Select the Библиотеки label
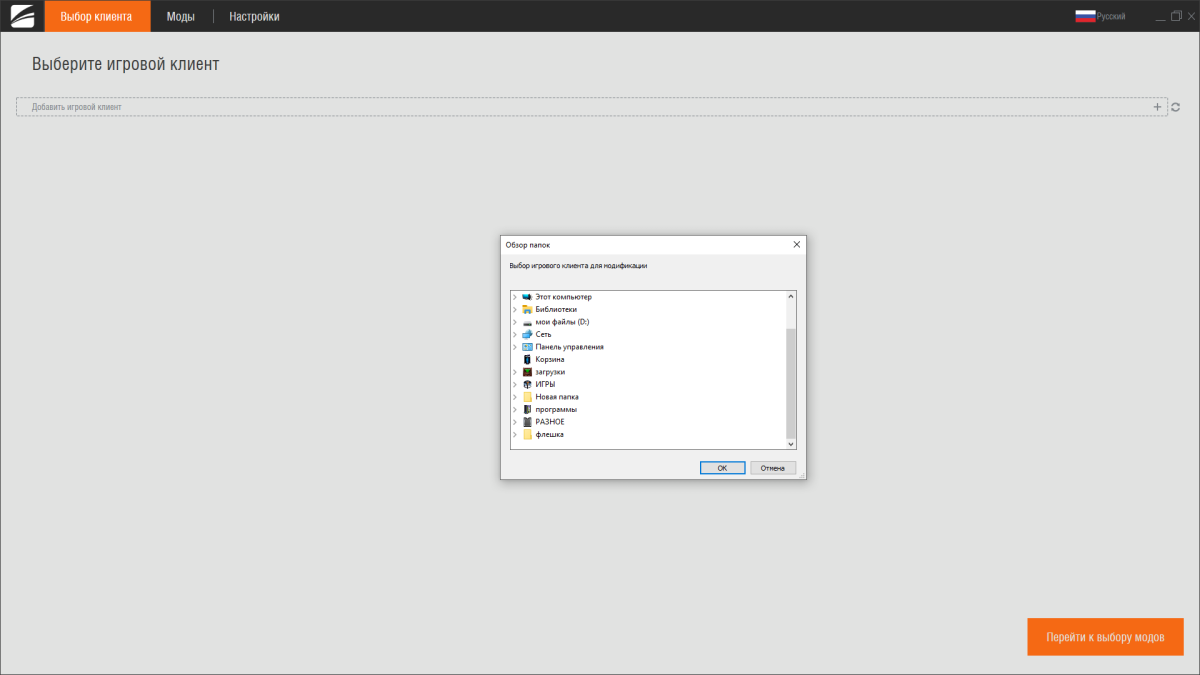1200x675 pixels. (556, 309)
